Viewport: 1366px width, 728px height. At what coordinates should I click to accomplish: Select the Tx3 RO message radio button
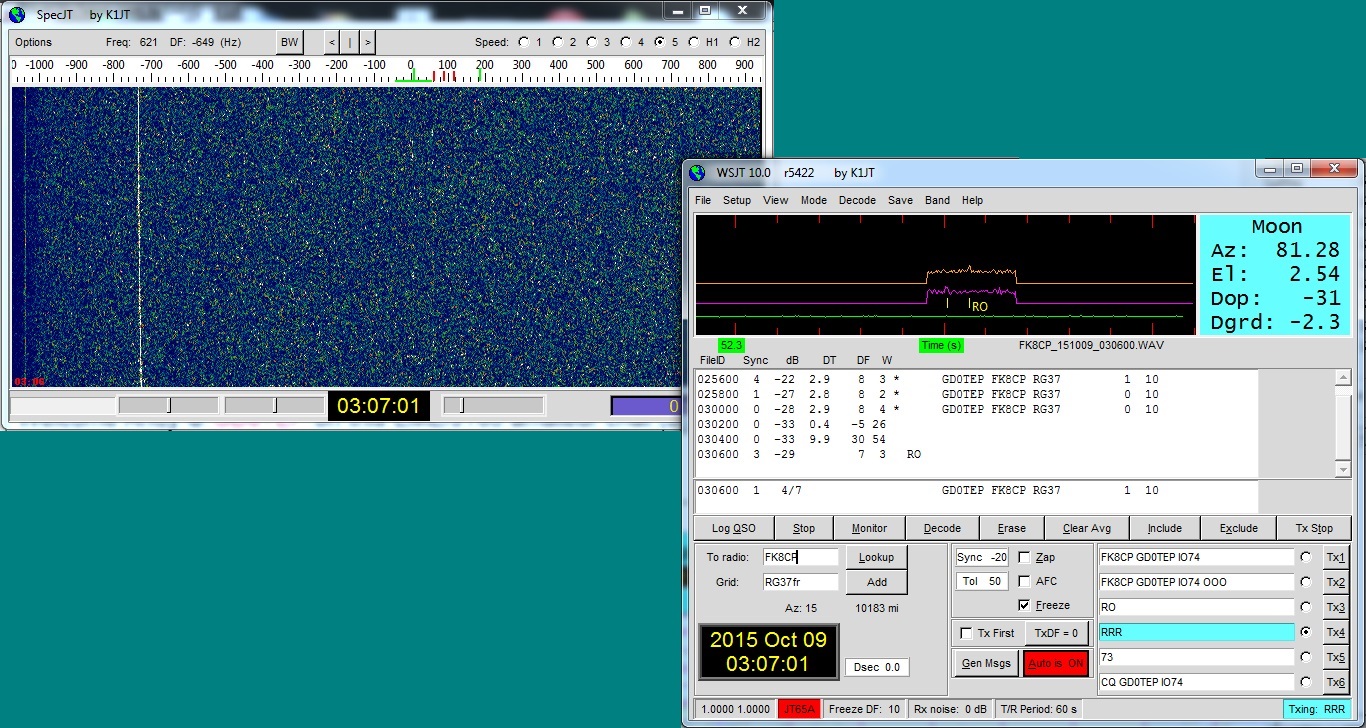tap(1305, 607)
